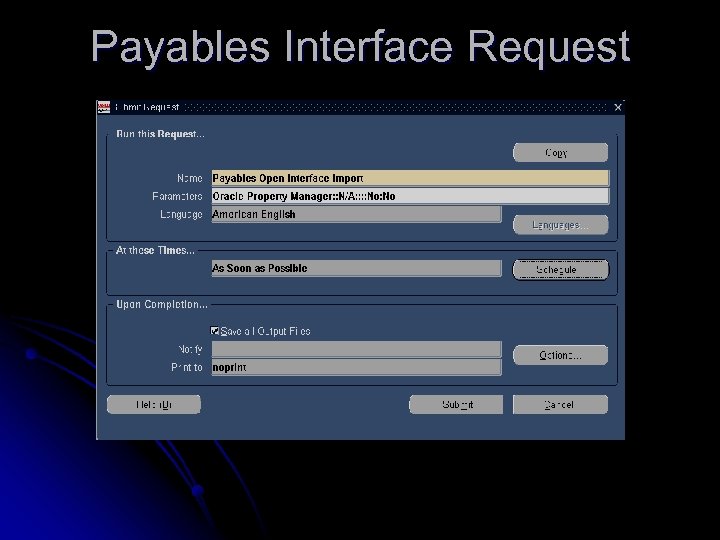Click the Help button

point(154,405)
